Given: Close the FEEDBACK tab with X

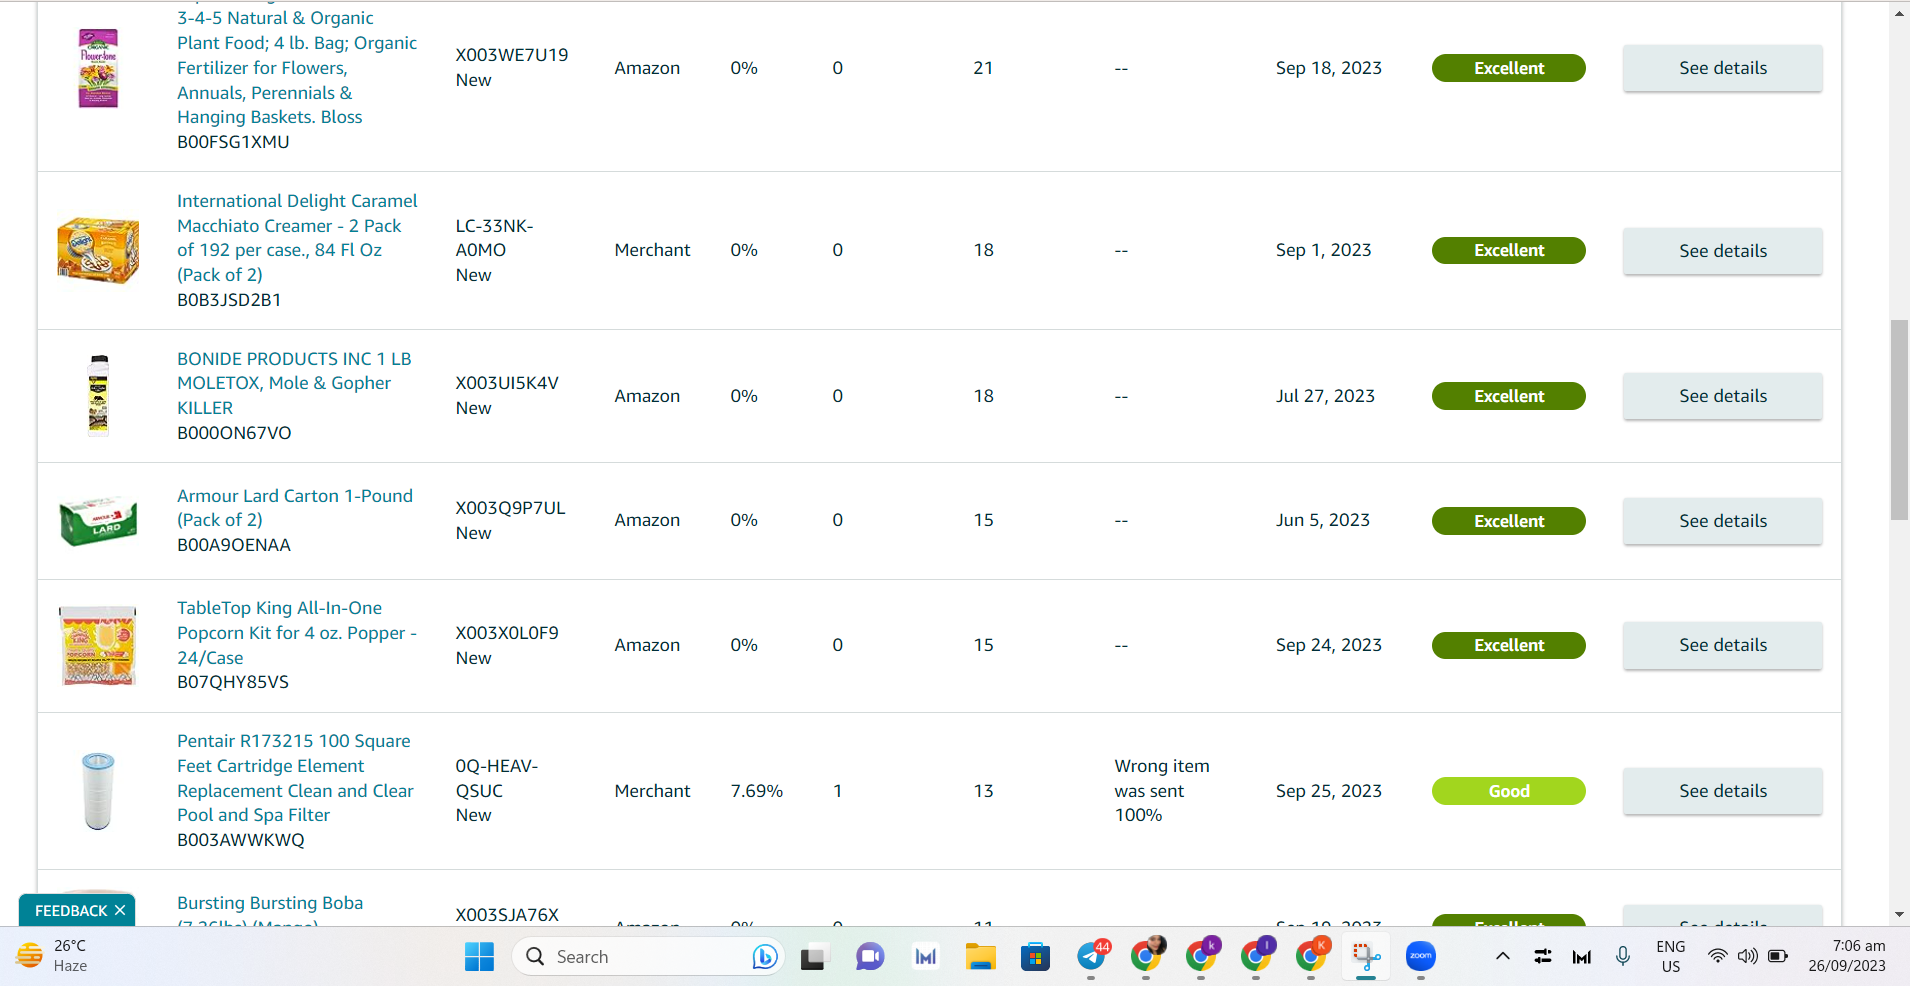Looking at the screenshot, I should click(120, 910).
